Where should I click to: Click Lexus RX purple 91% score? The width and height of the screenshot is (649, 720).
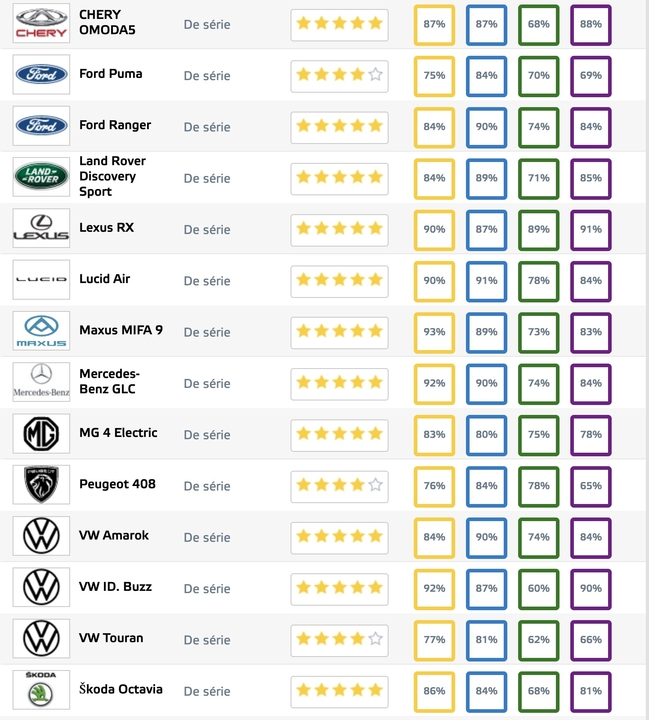590,229
